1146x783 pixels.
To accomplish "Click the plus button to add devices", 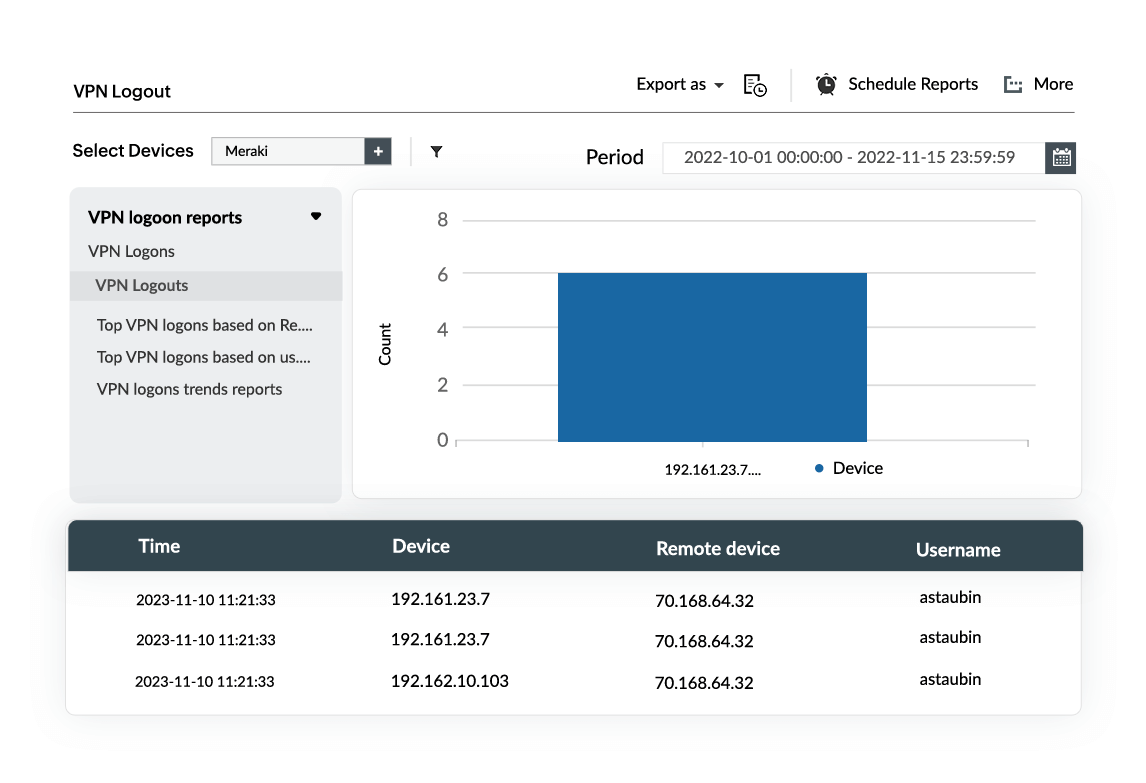I will (378, 151).
